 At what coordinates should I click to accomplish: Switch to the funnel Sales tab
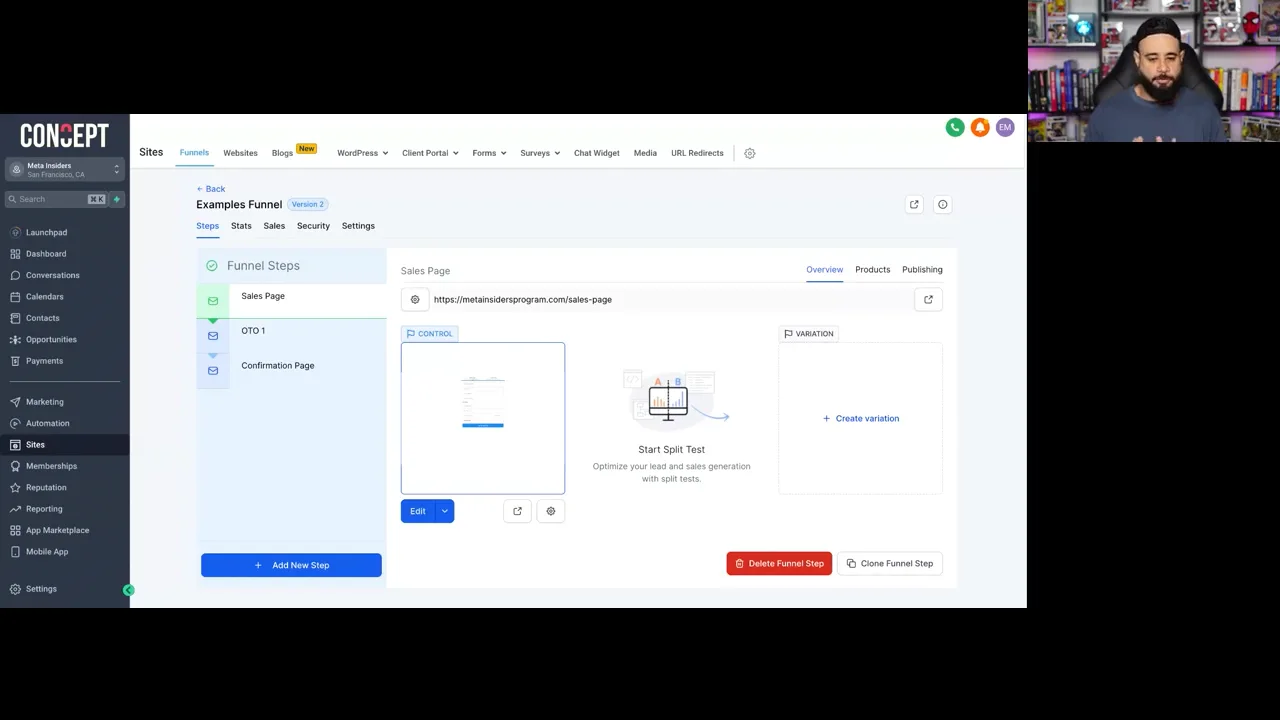point(274,226)
